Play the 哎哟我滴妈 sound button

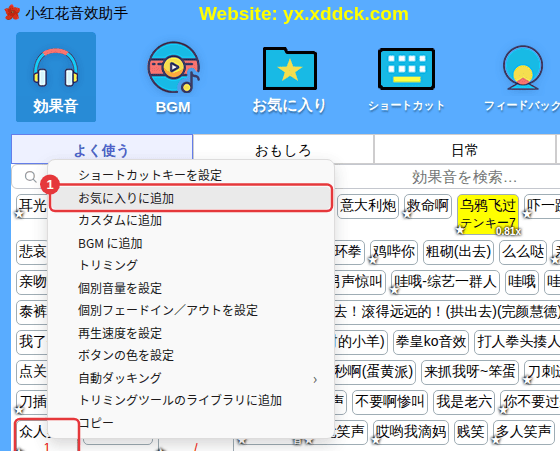click(411, 432)
